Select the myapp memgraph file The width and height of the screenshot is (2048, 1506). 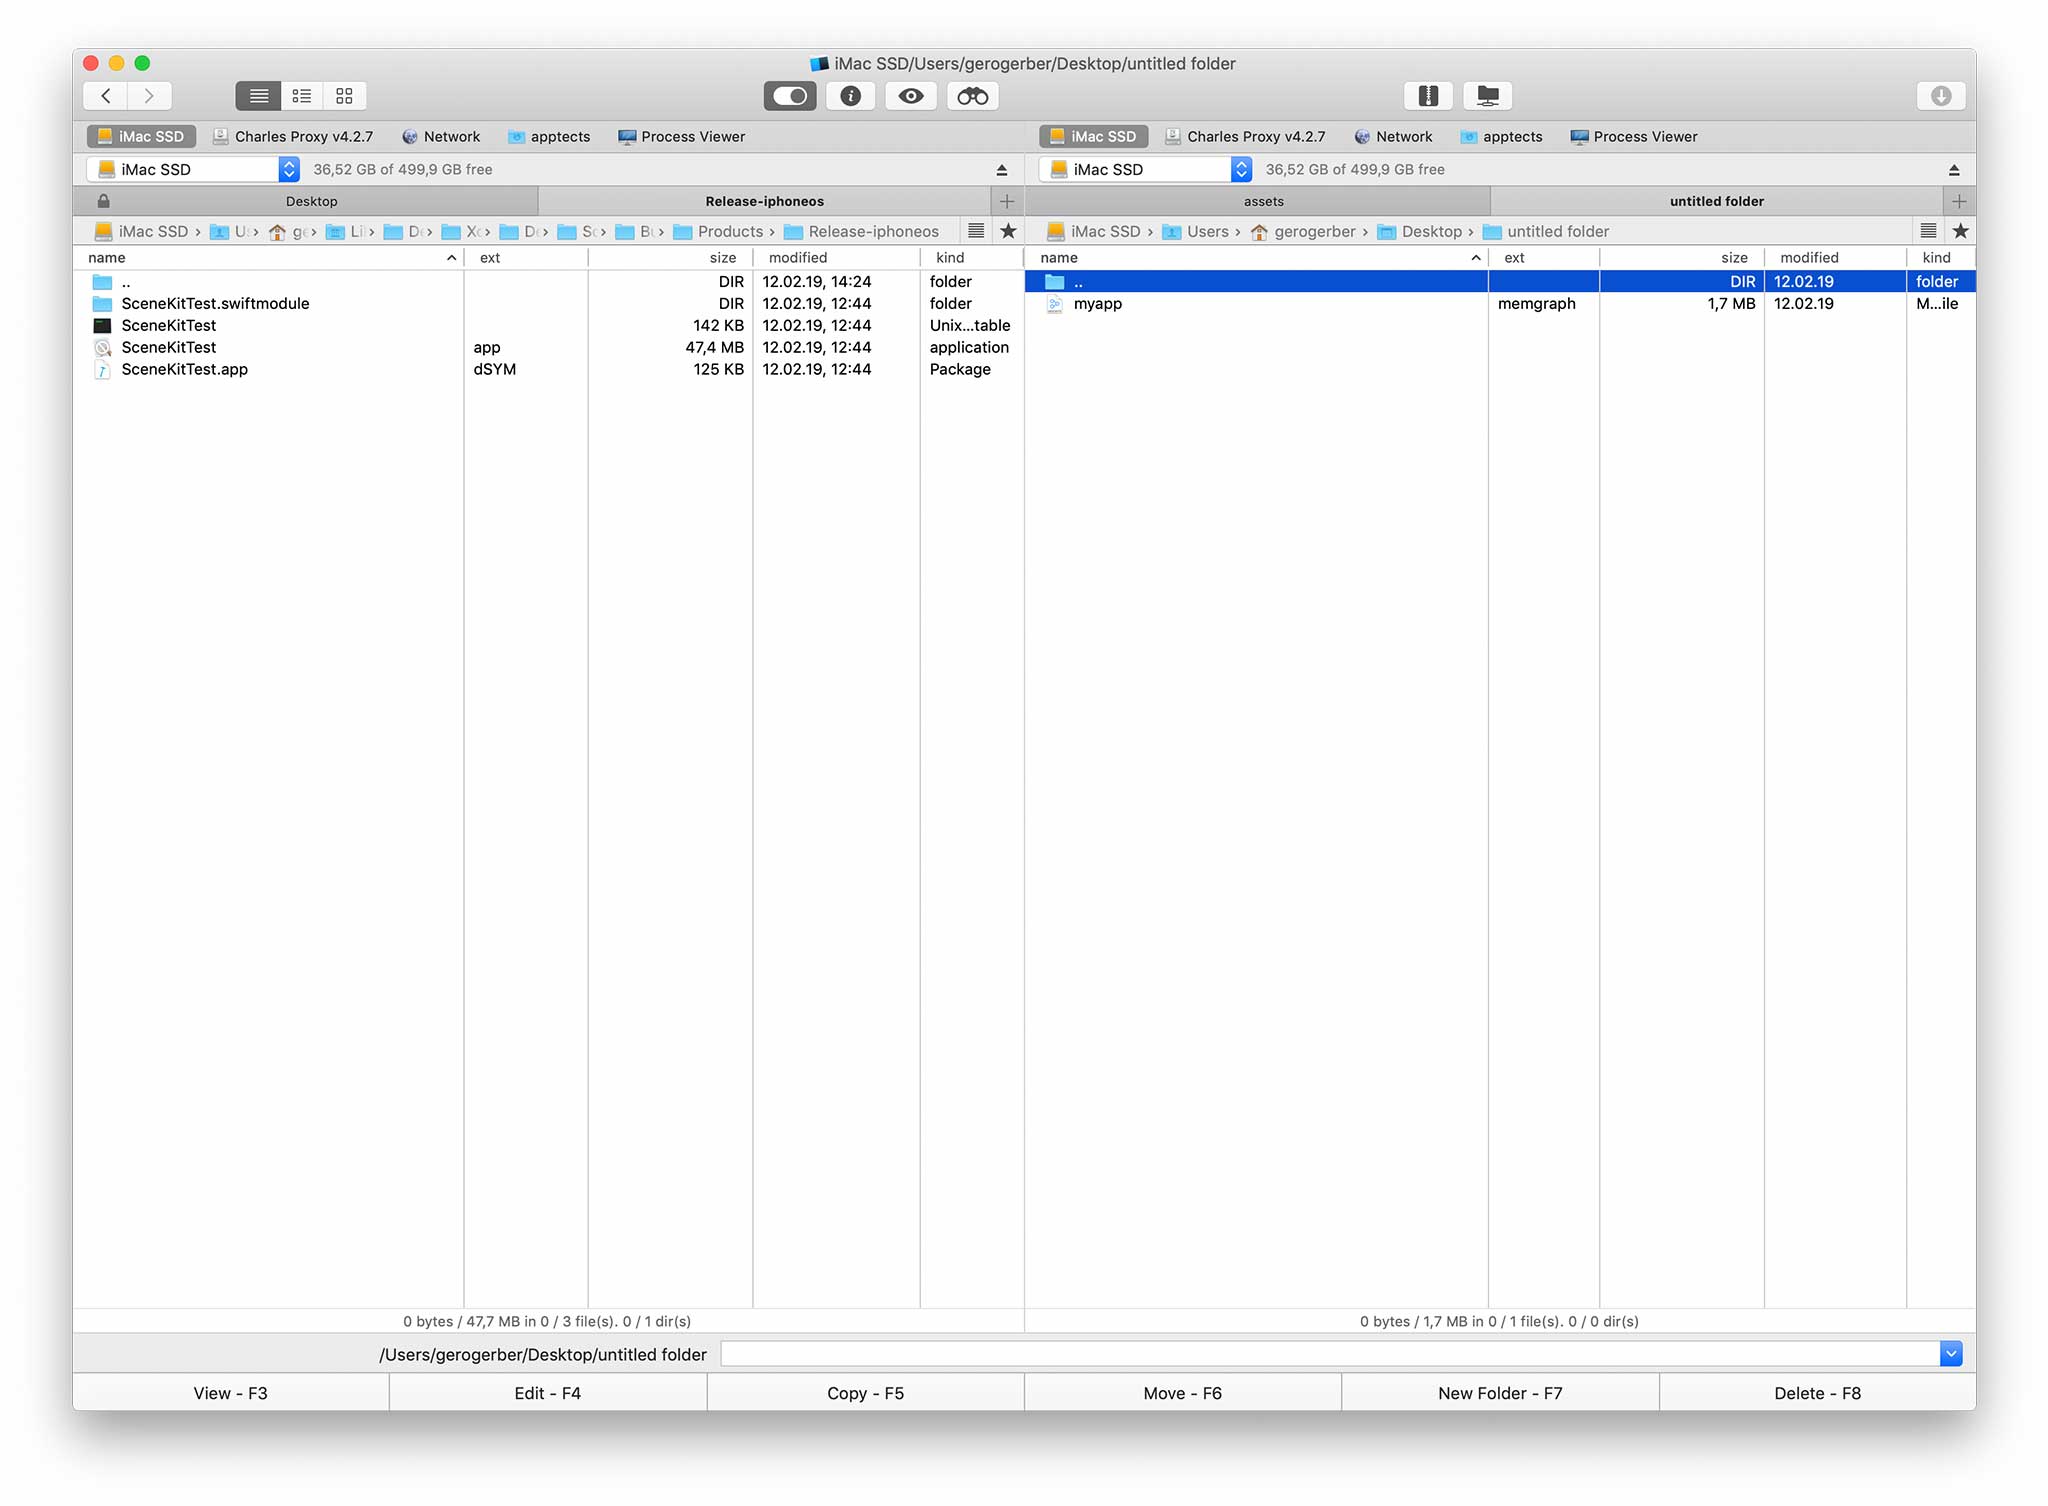click(x=1098, y=304)
